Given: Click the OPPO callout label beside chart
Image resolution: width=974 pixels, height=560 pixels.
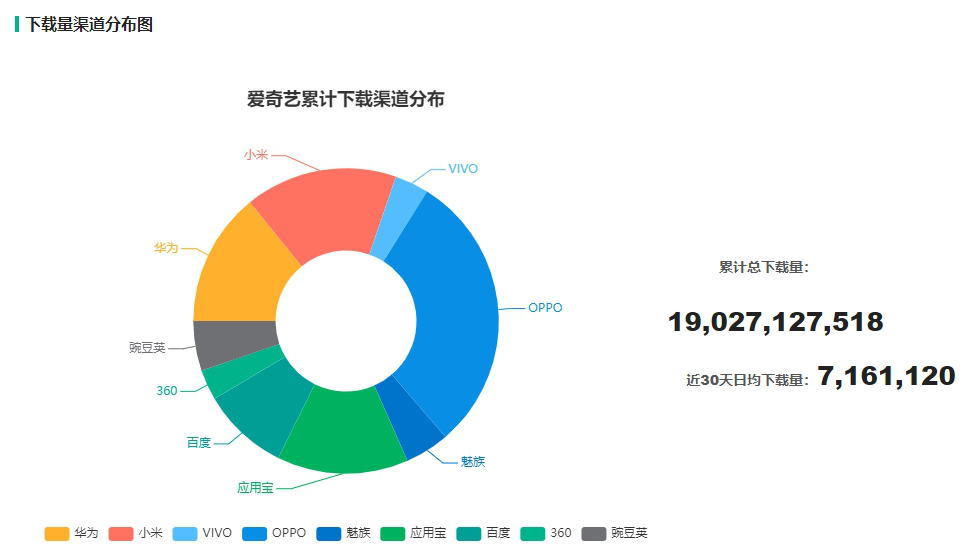Looking at the screenshot, I should [545, 308].
